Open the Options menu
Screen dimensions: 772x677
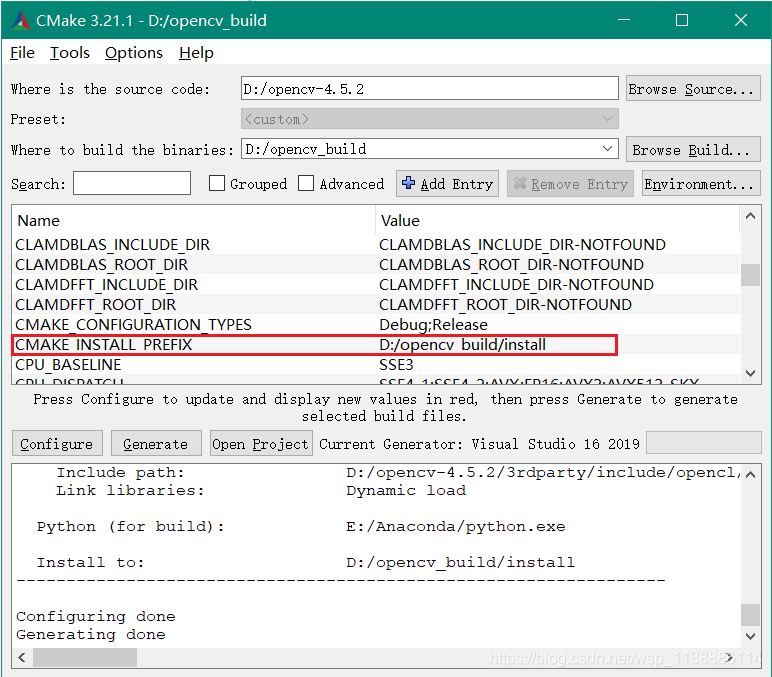tap(134, 53)
